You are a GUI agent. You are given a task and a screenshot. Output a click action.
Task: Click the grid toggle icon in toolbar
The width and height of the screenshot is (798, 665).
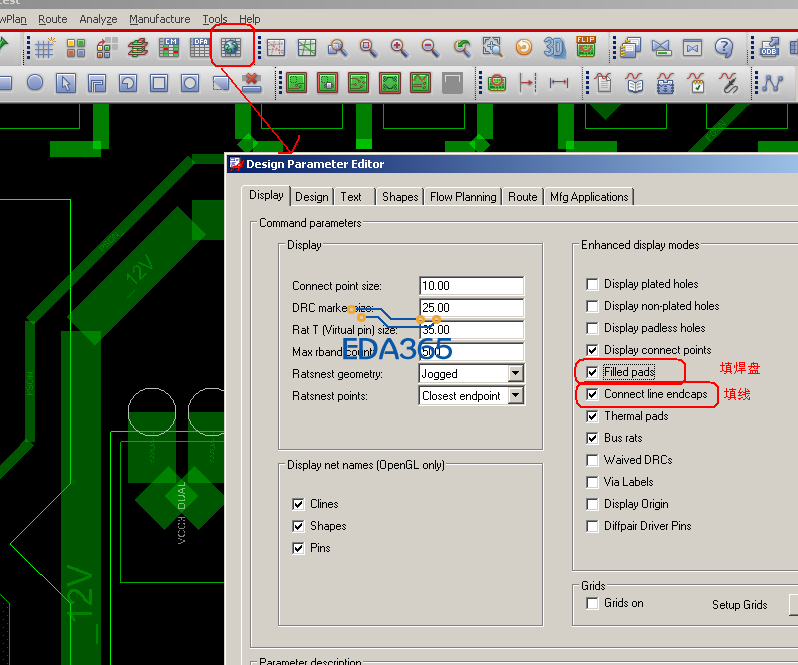click(x=44, y=48)
